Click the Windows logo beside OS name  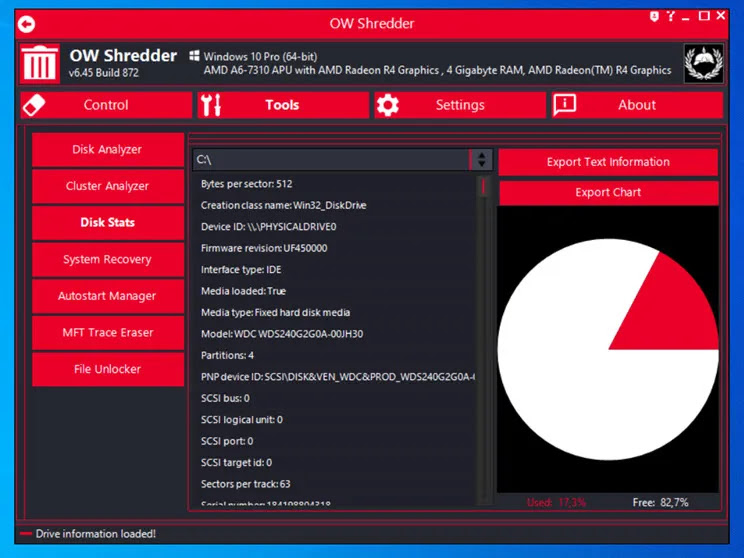pos(194,56)
